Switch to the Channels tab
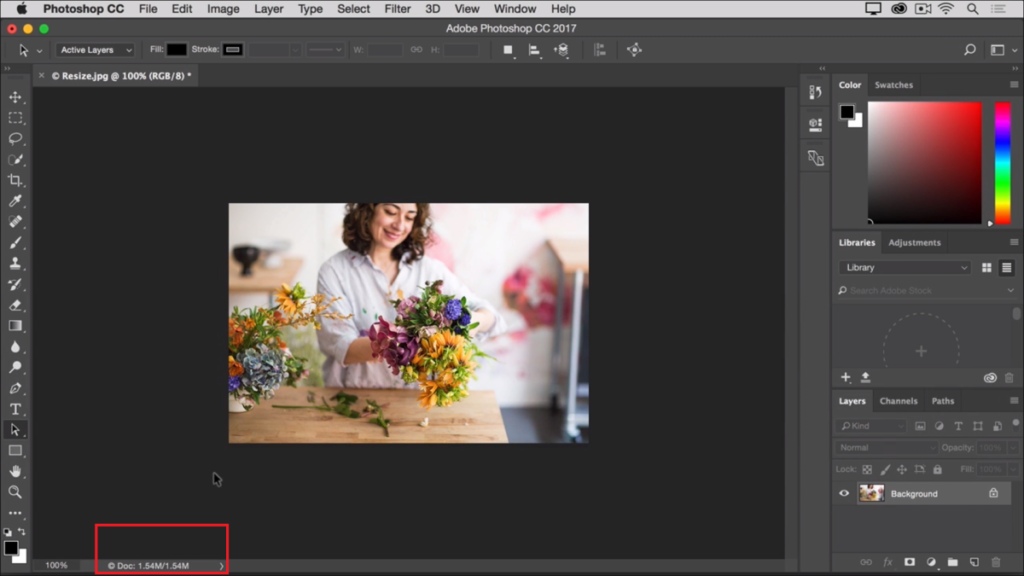 click(898, 401)
